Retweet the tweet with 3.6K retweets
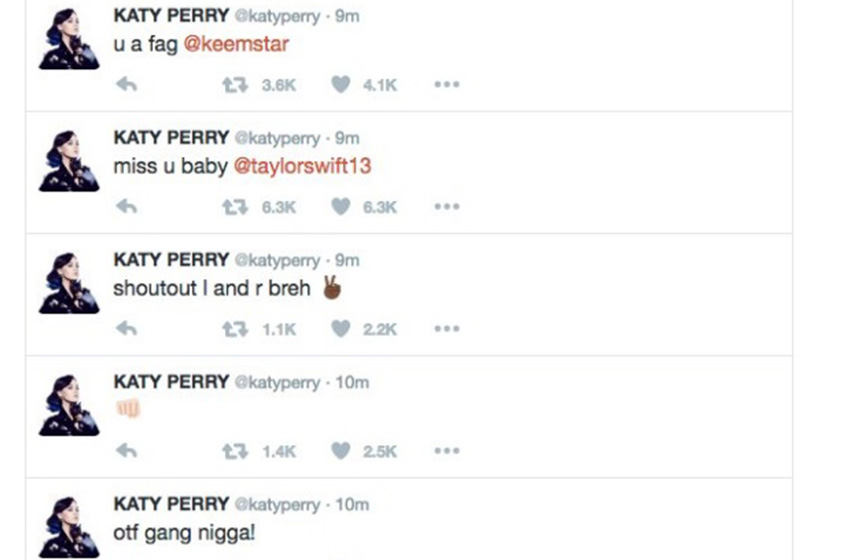Viewport: 847px width, 560px height. click(x=235, y=85)
